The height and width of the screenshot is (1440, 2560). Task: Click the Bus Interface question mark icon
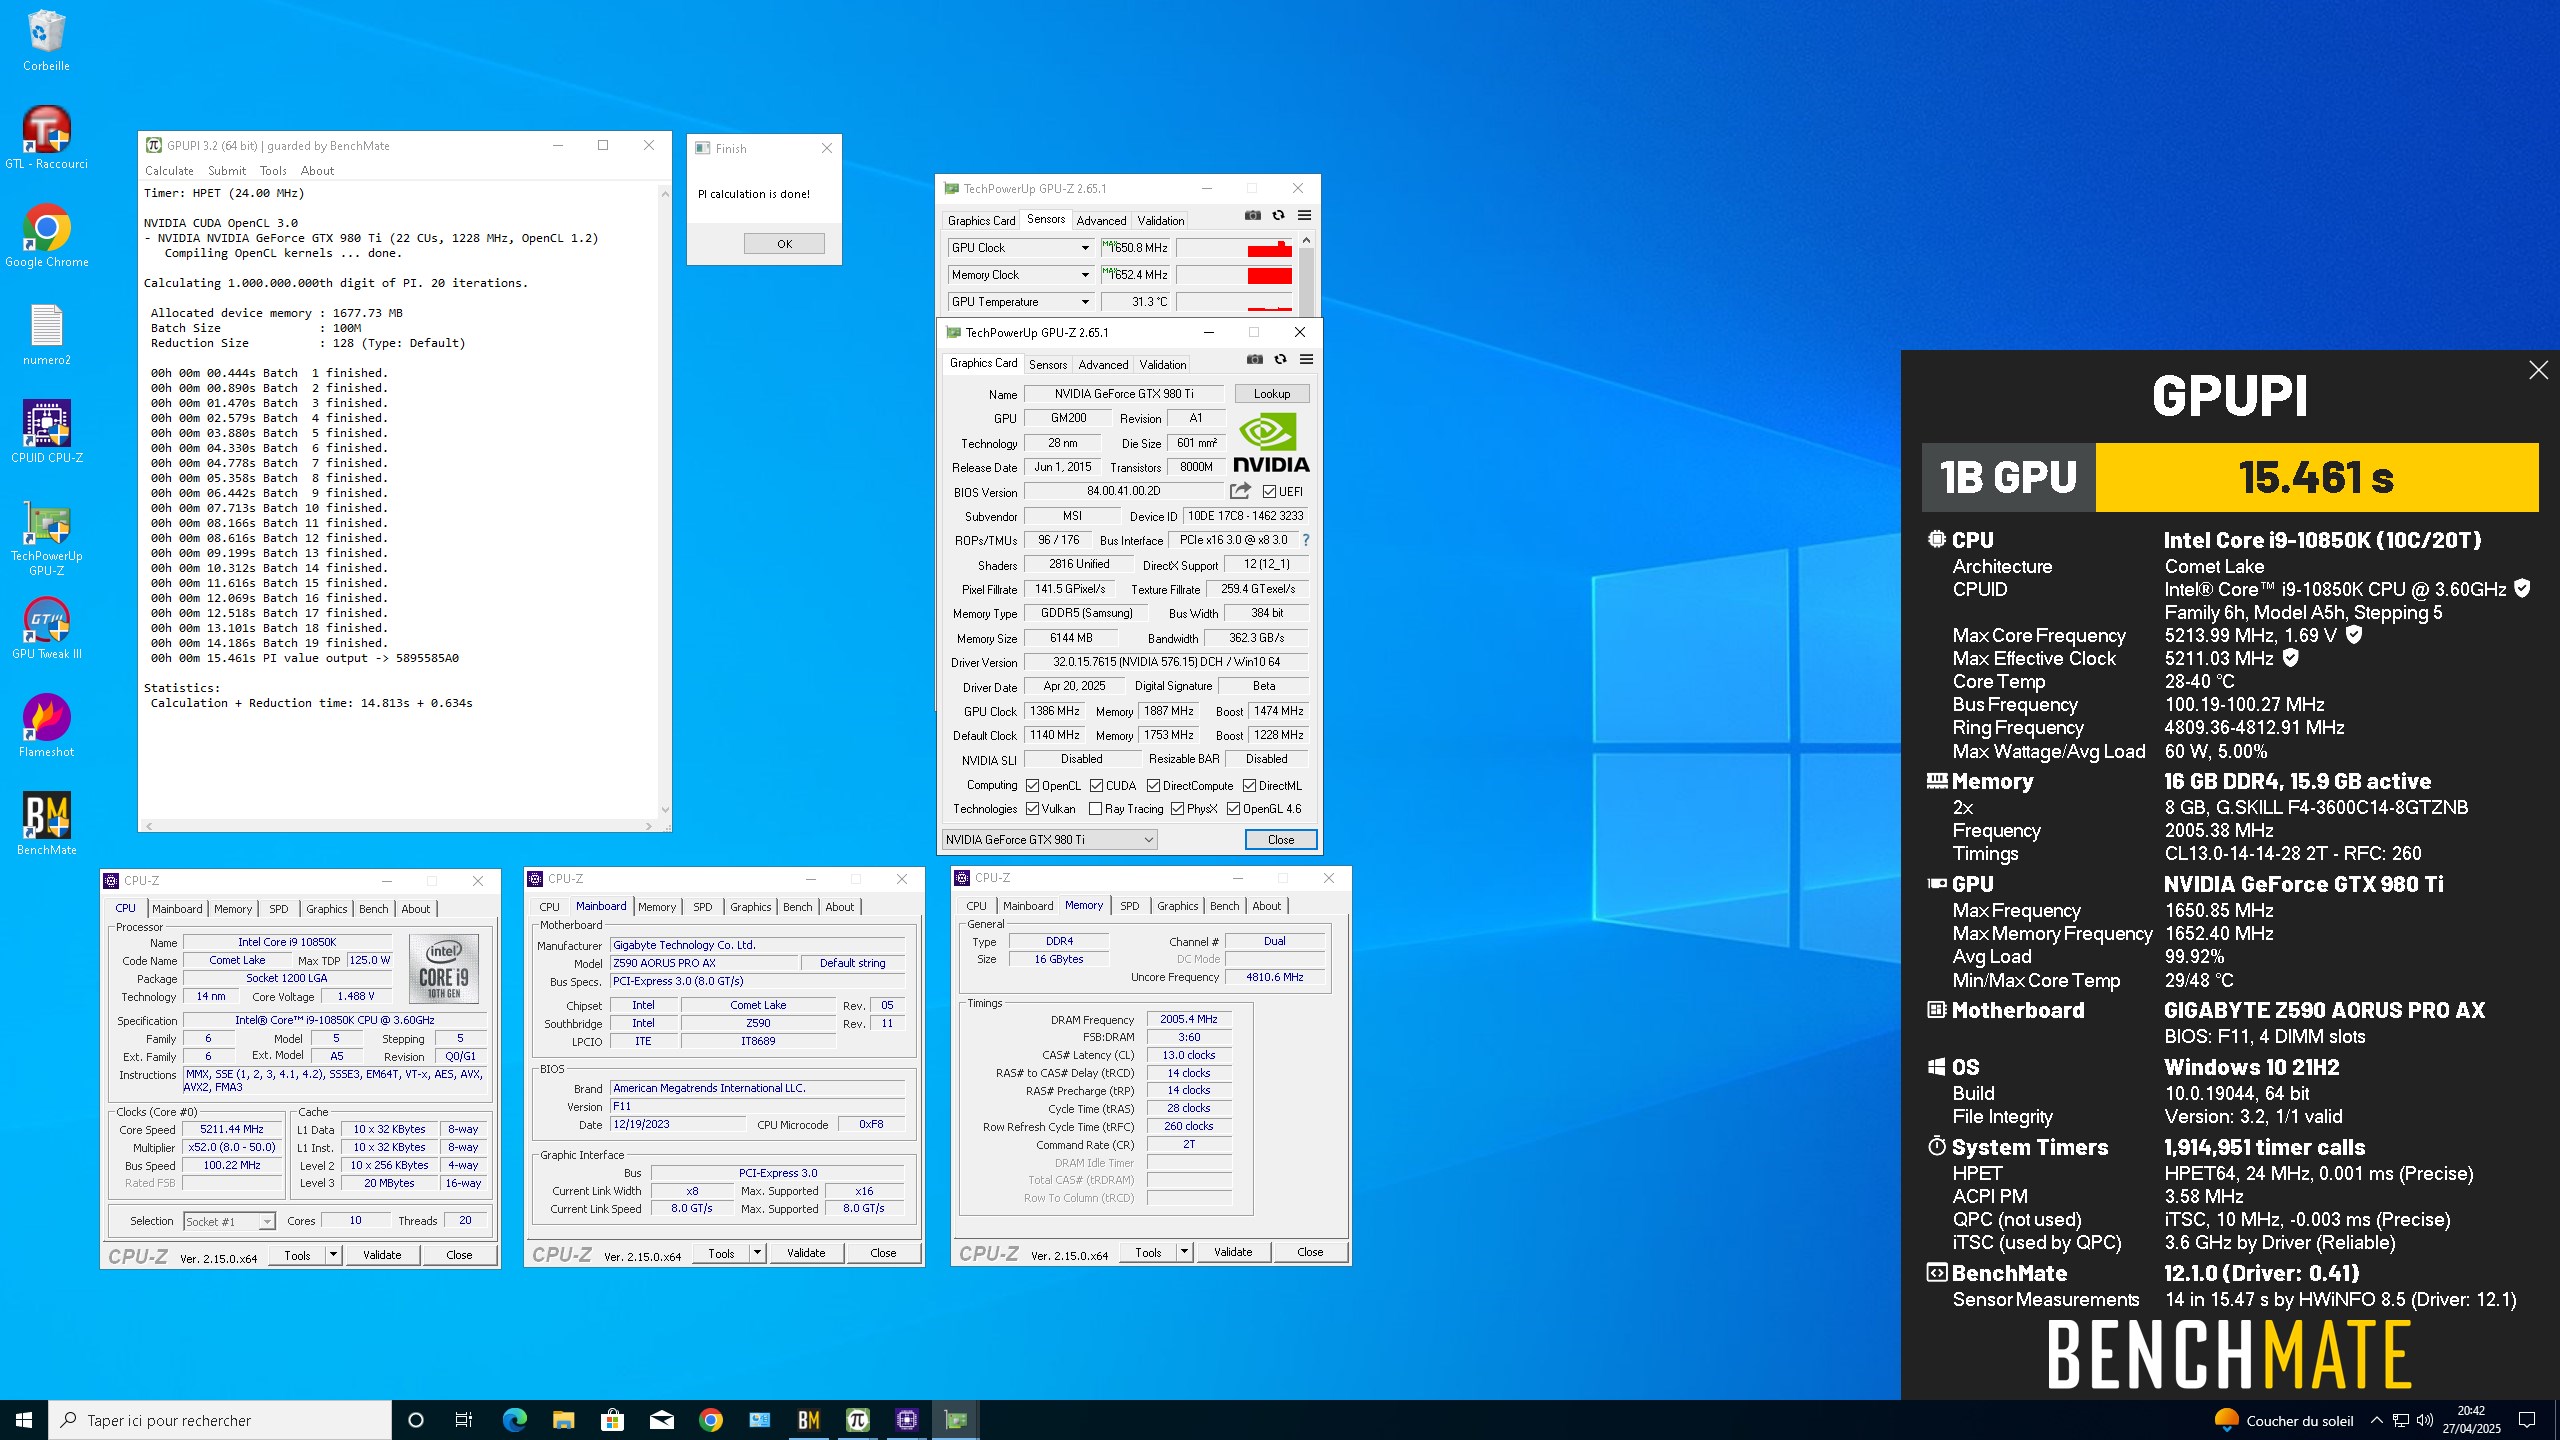1305,540
